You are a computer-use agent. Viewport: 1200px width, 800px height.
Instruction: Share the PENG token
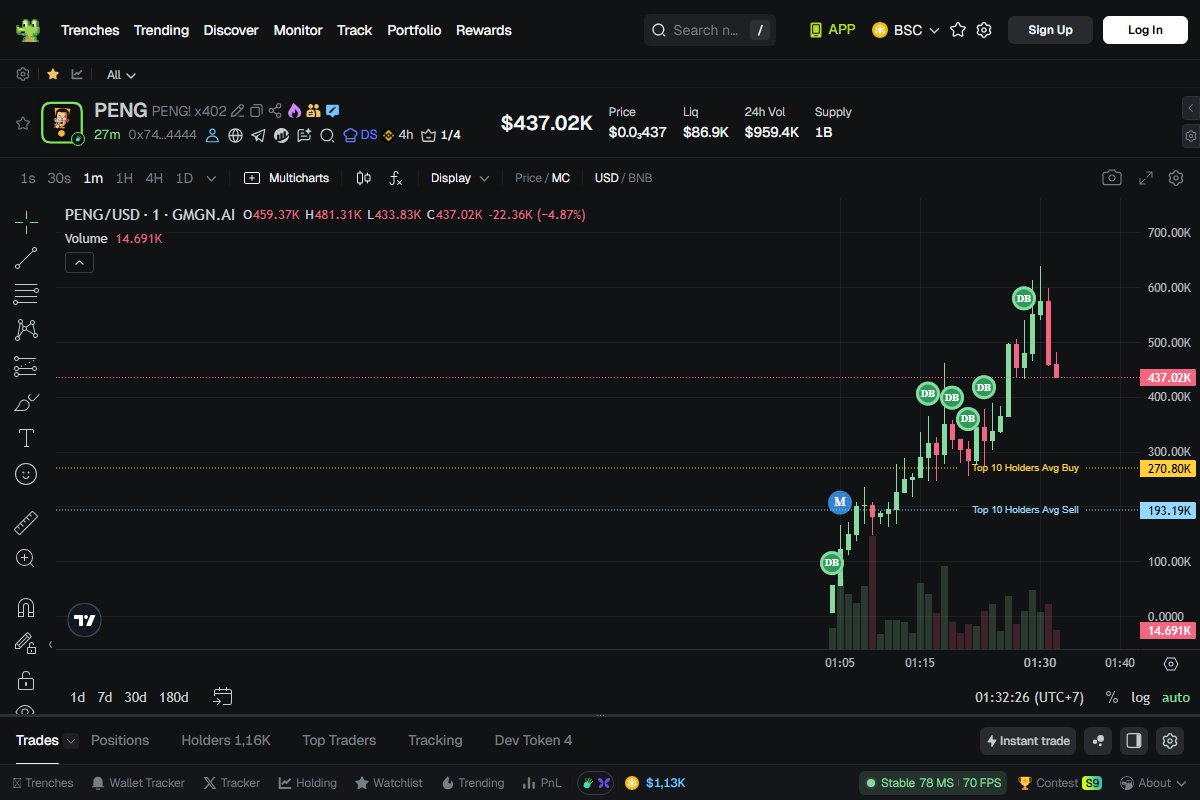[275, 111]
